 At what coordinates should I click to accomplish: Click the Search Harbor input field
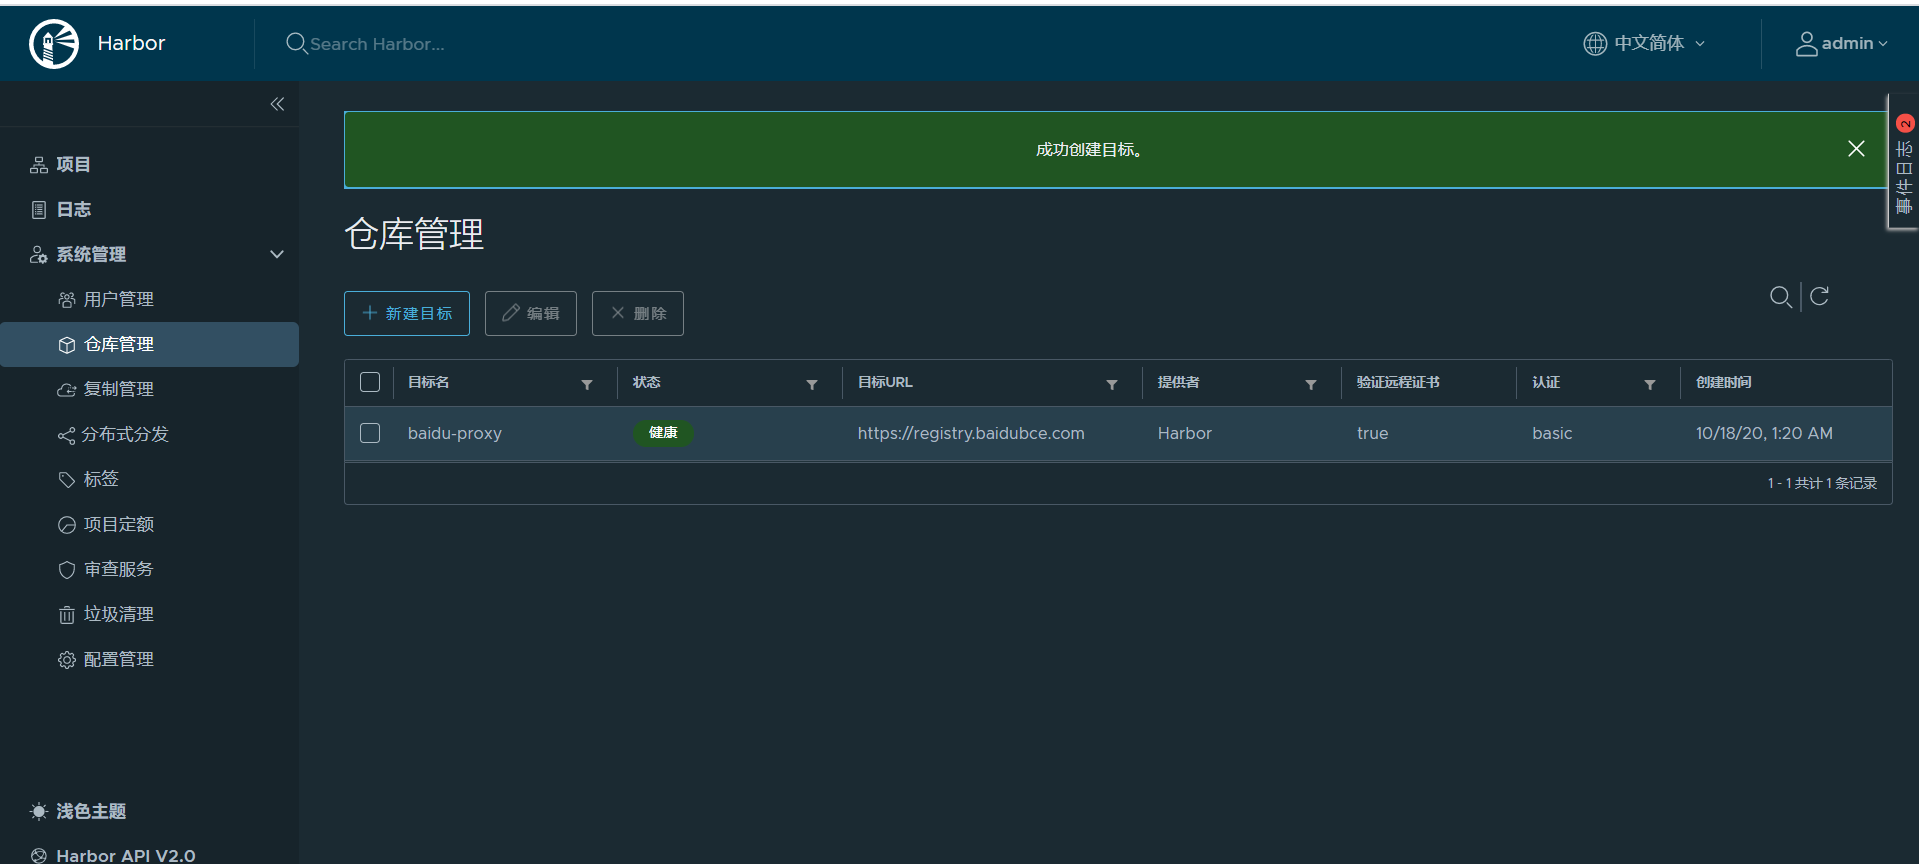378,44
